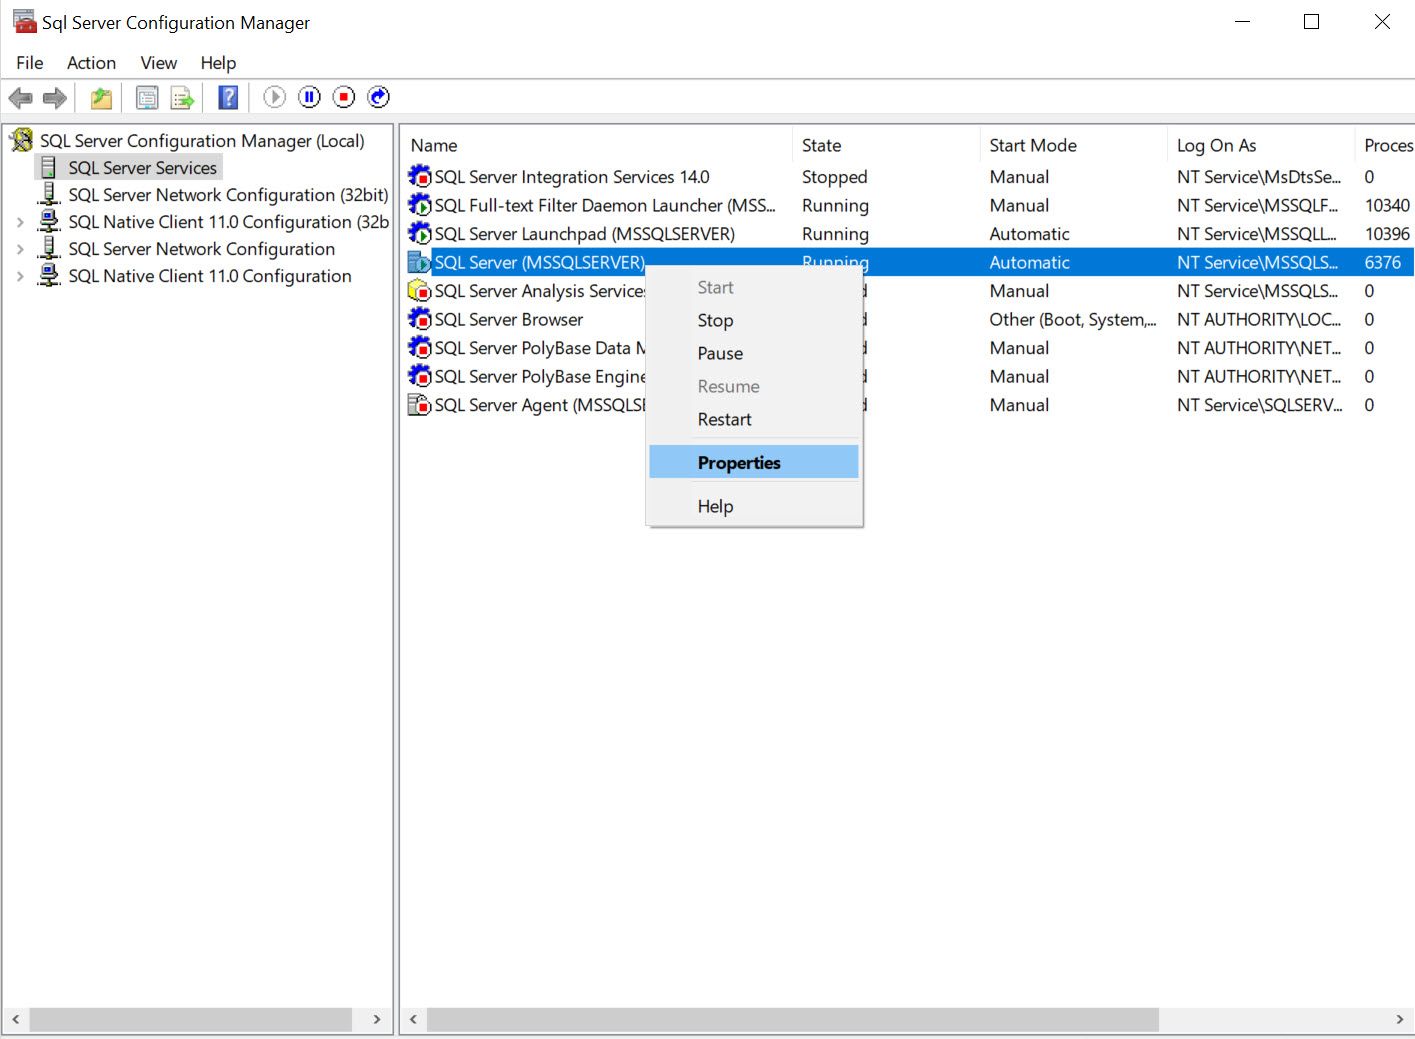The height and width of the screenshot is (1039, 1415).
Task: Select SQL Server Services in the tree
Action: point(142,168)
